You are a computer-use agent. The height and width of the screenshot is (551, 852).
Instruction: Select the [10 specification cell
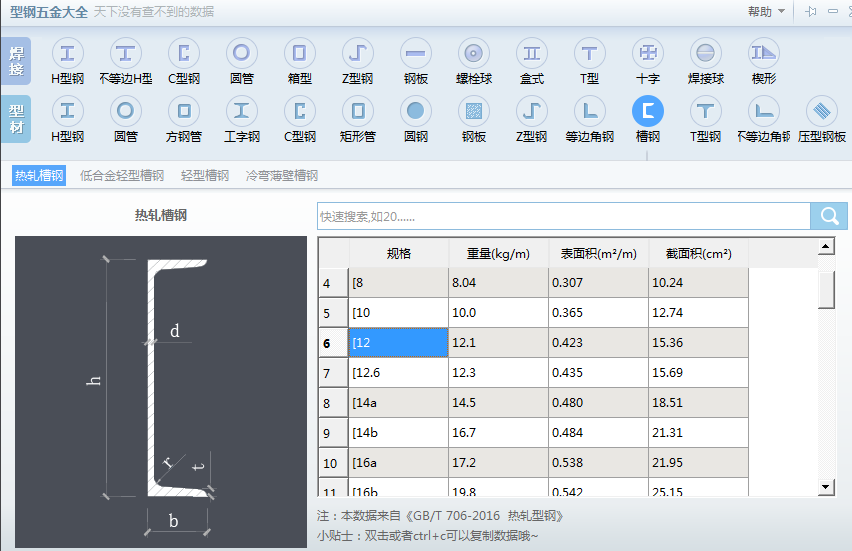point(398,312)
